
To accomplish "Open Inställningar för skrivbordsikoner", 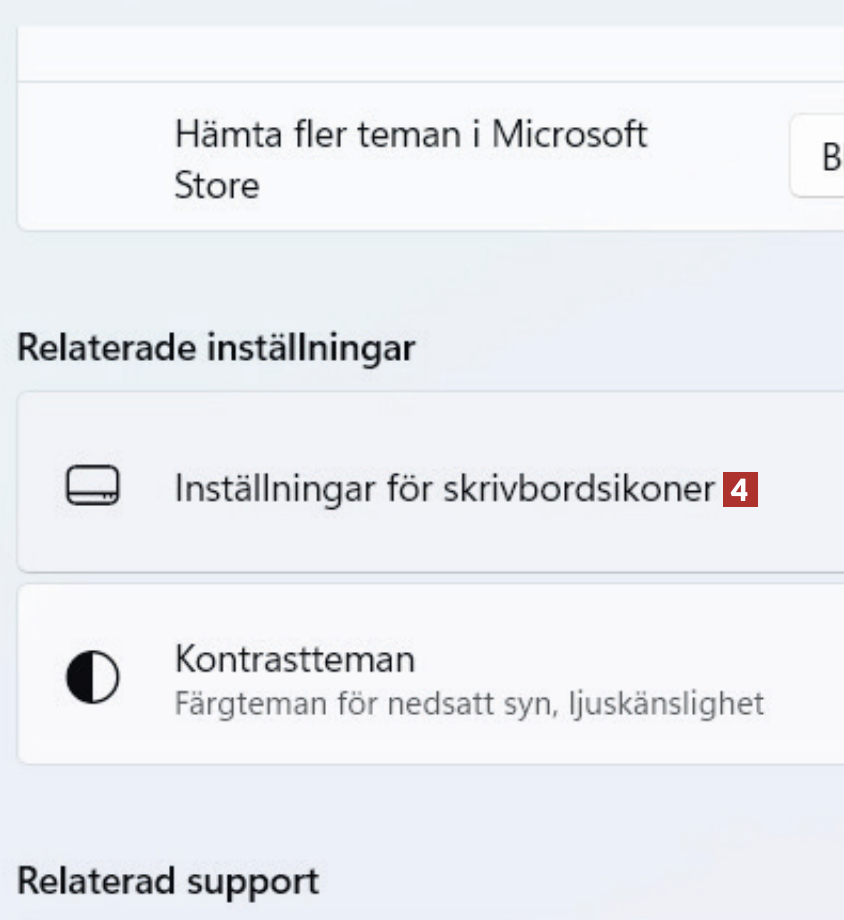I will [x=445, y=488].
